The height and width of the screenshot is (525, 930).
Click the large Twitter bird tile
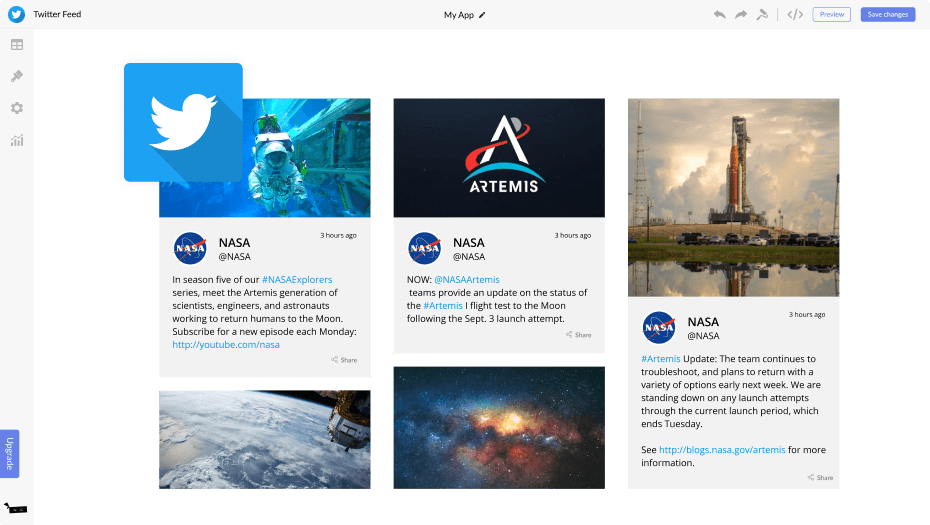click(183, 122)
